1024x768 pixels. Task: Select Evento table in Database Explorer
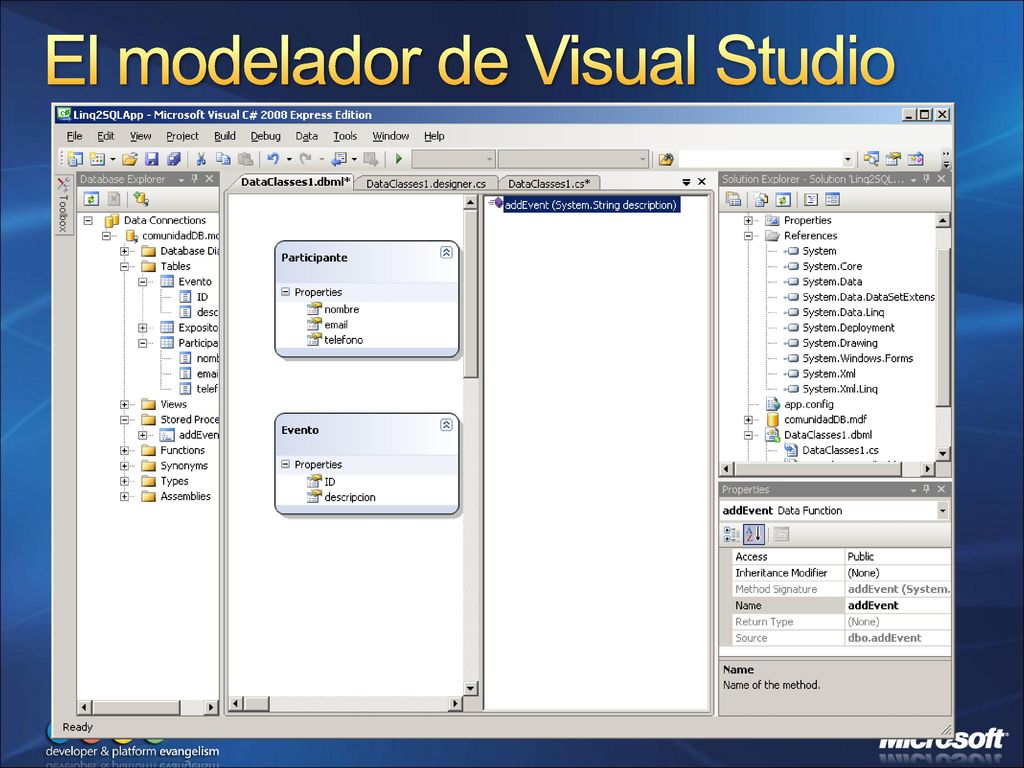(x=195, y=281)
